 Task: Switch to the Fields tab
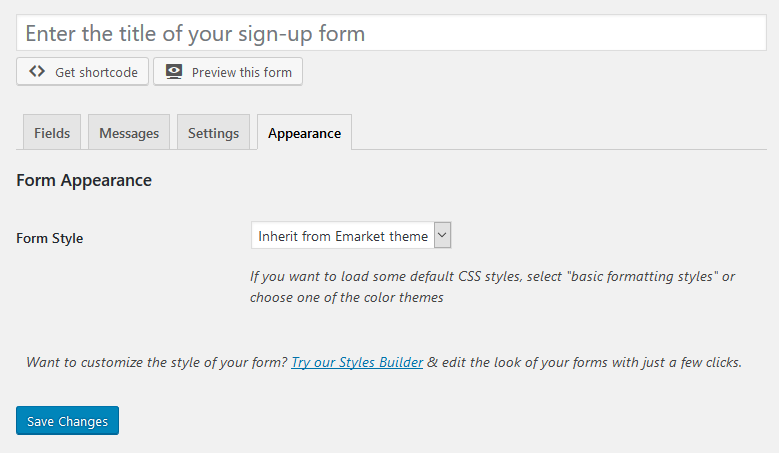[x=52, y=132]
